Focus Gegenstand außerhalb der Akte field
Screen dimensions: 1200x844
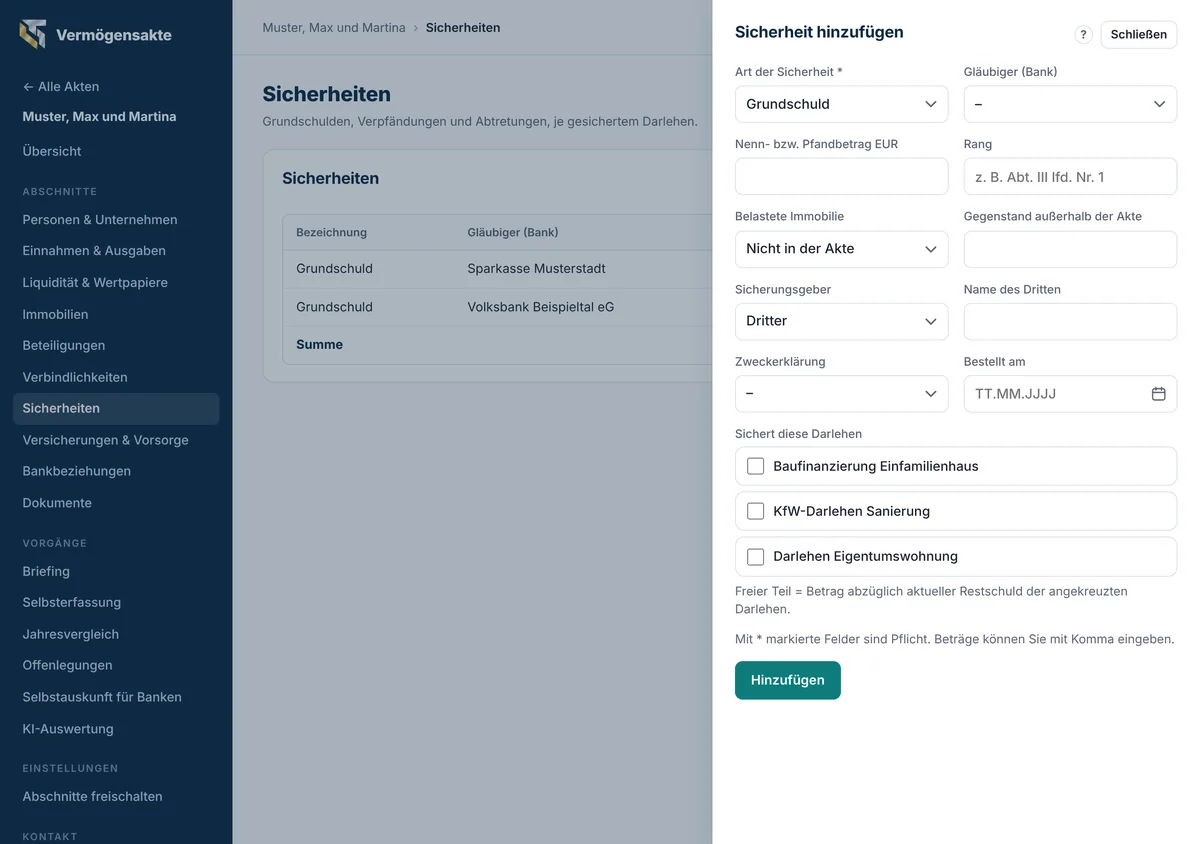[1070, 249]
